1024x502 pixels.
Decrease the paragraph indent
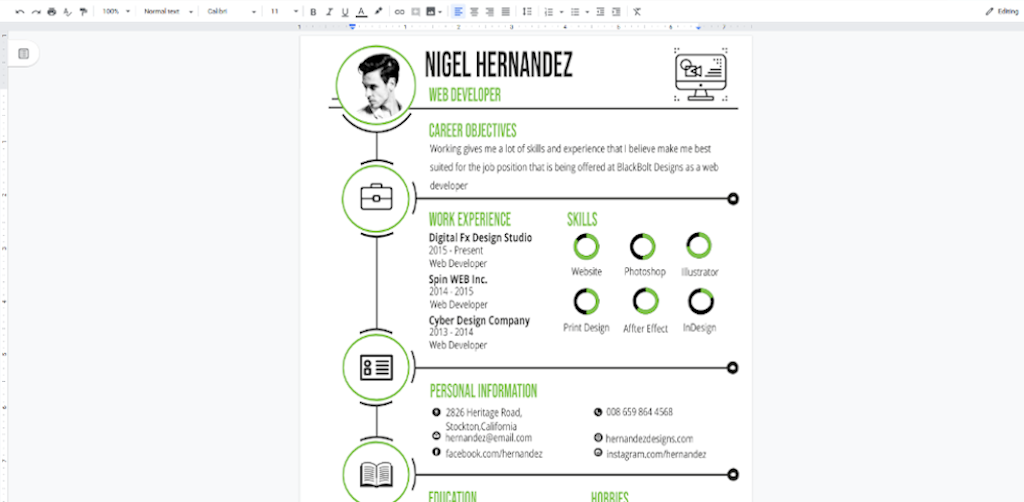600,12
